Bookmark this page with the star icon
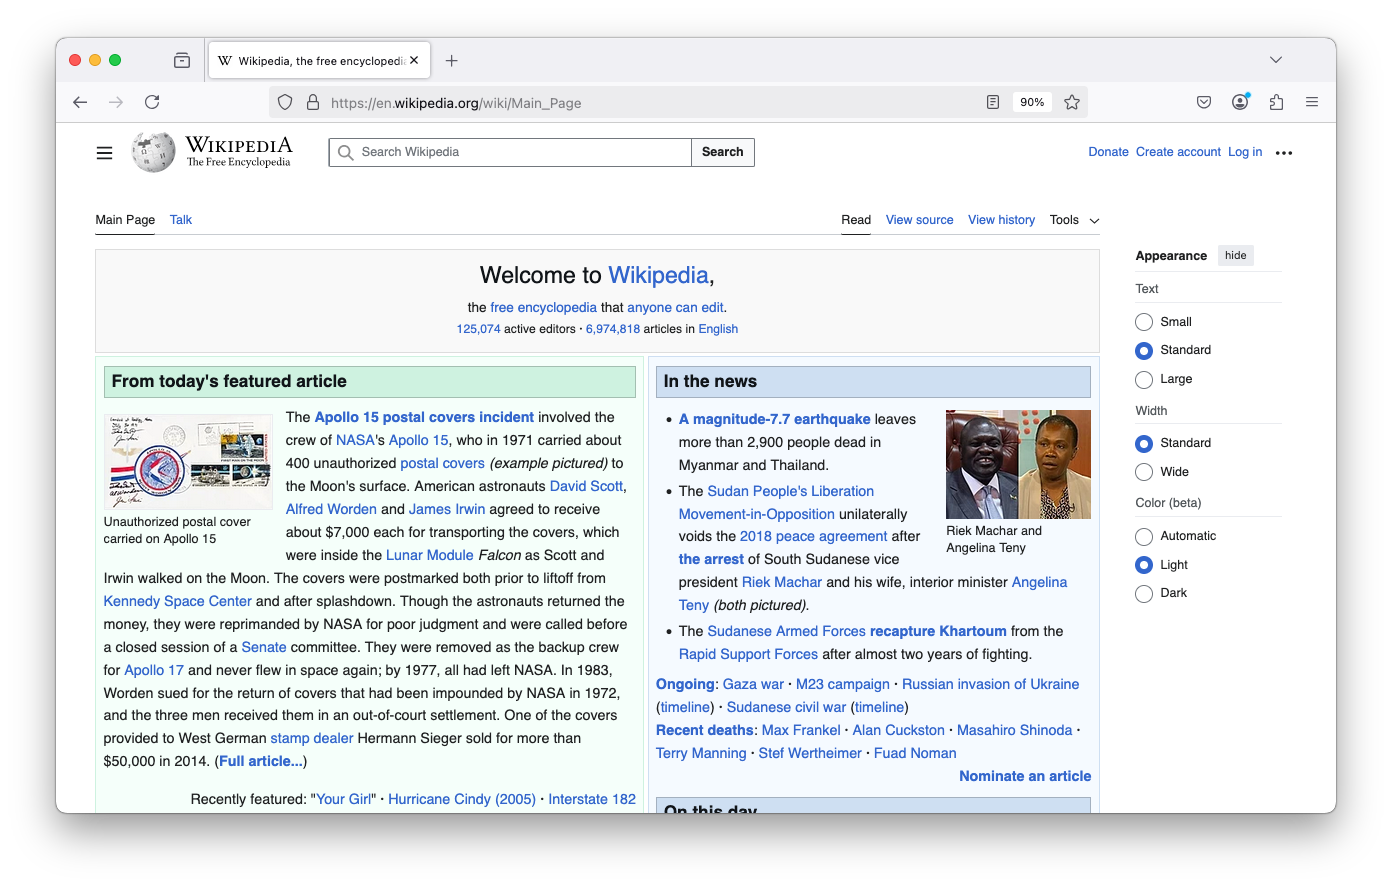Viewport: 1392px width, 887px height. [1072, 102]
